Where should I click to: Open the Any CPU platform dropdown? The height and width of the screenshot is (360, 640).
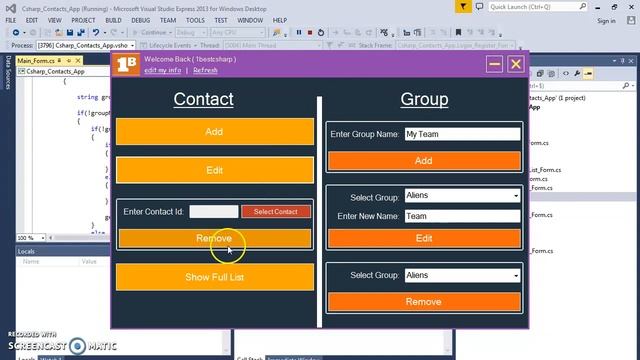click(262, 32)
